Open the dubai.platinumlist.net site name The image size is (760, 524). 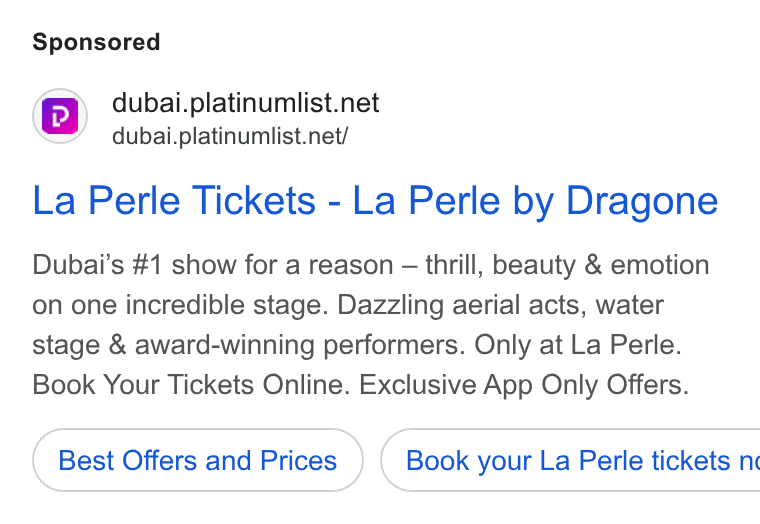click(245, 103)
